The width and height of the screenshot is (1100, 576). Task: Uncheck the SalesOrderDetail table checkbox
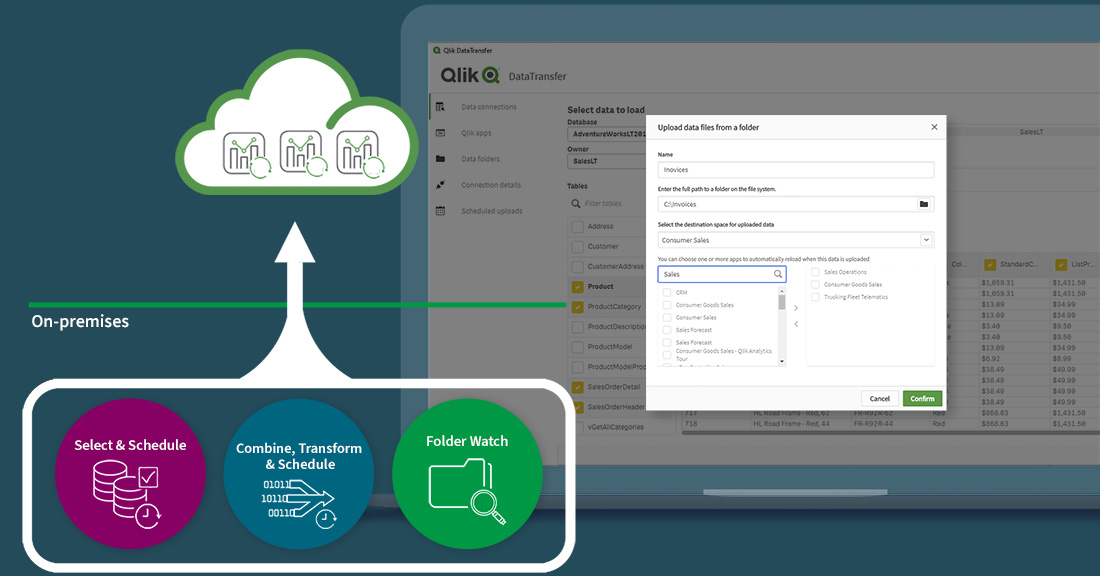577,387
